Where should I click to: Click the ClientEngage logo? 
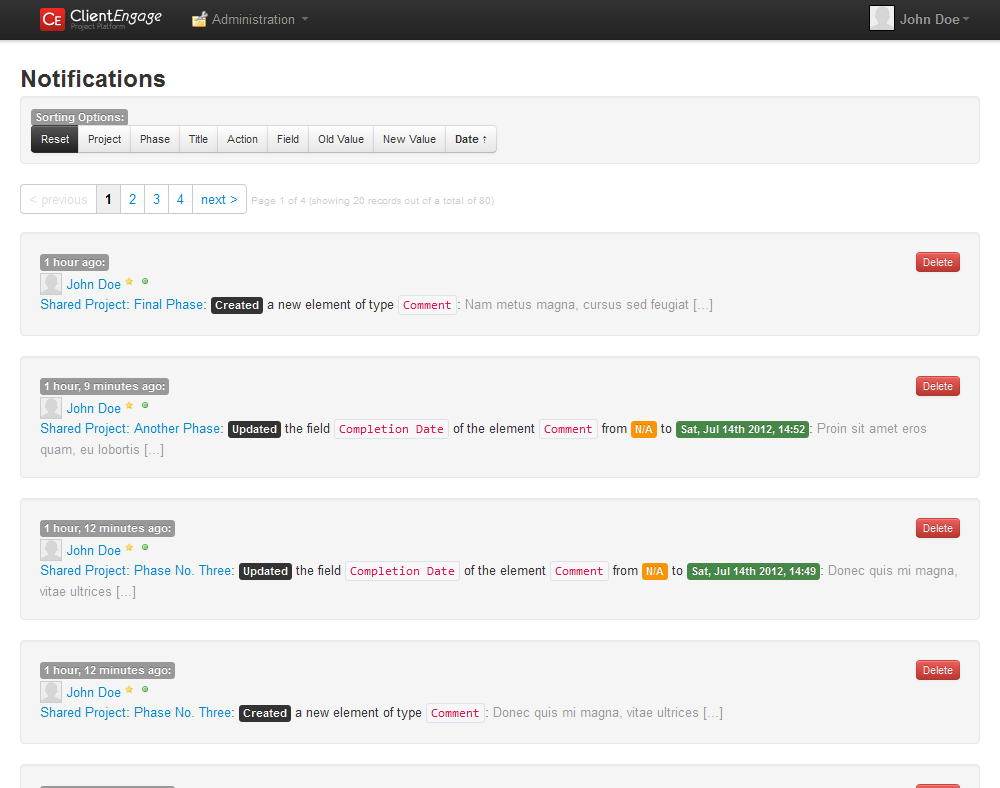pyautogui.click(x=100, y=19)
